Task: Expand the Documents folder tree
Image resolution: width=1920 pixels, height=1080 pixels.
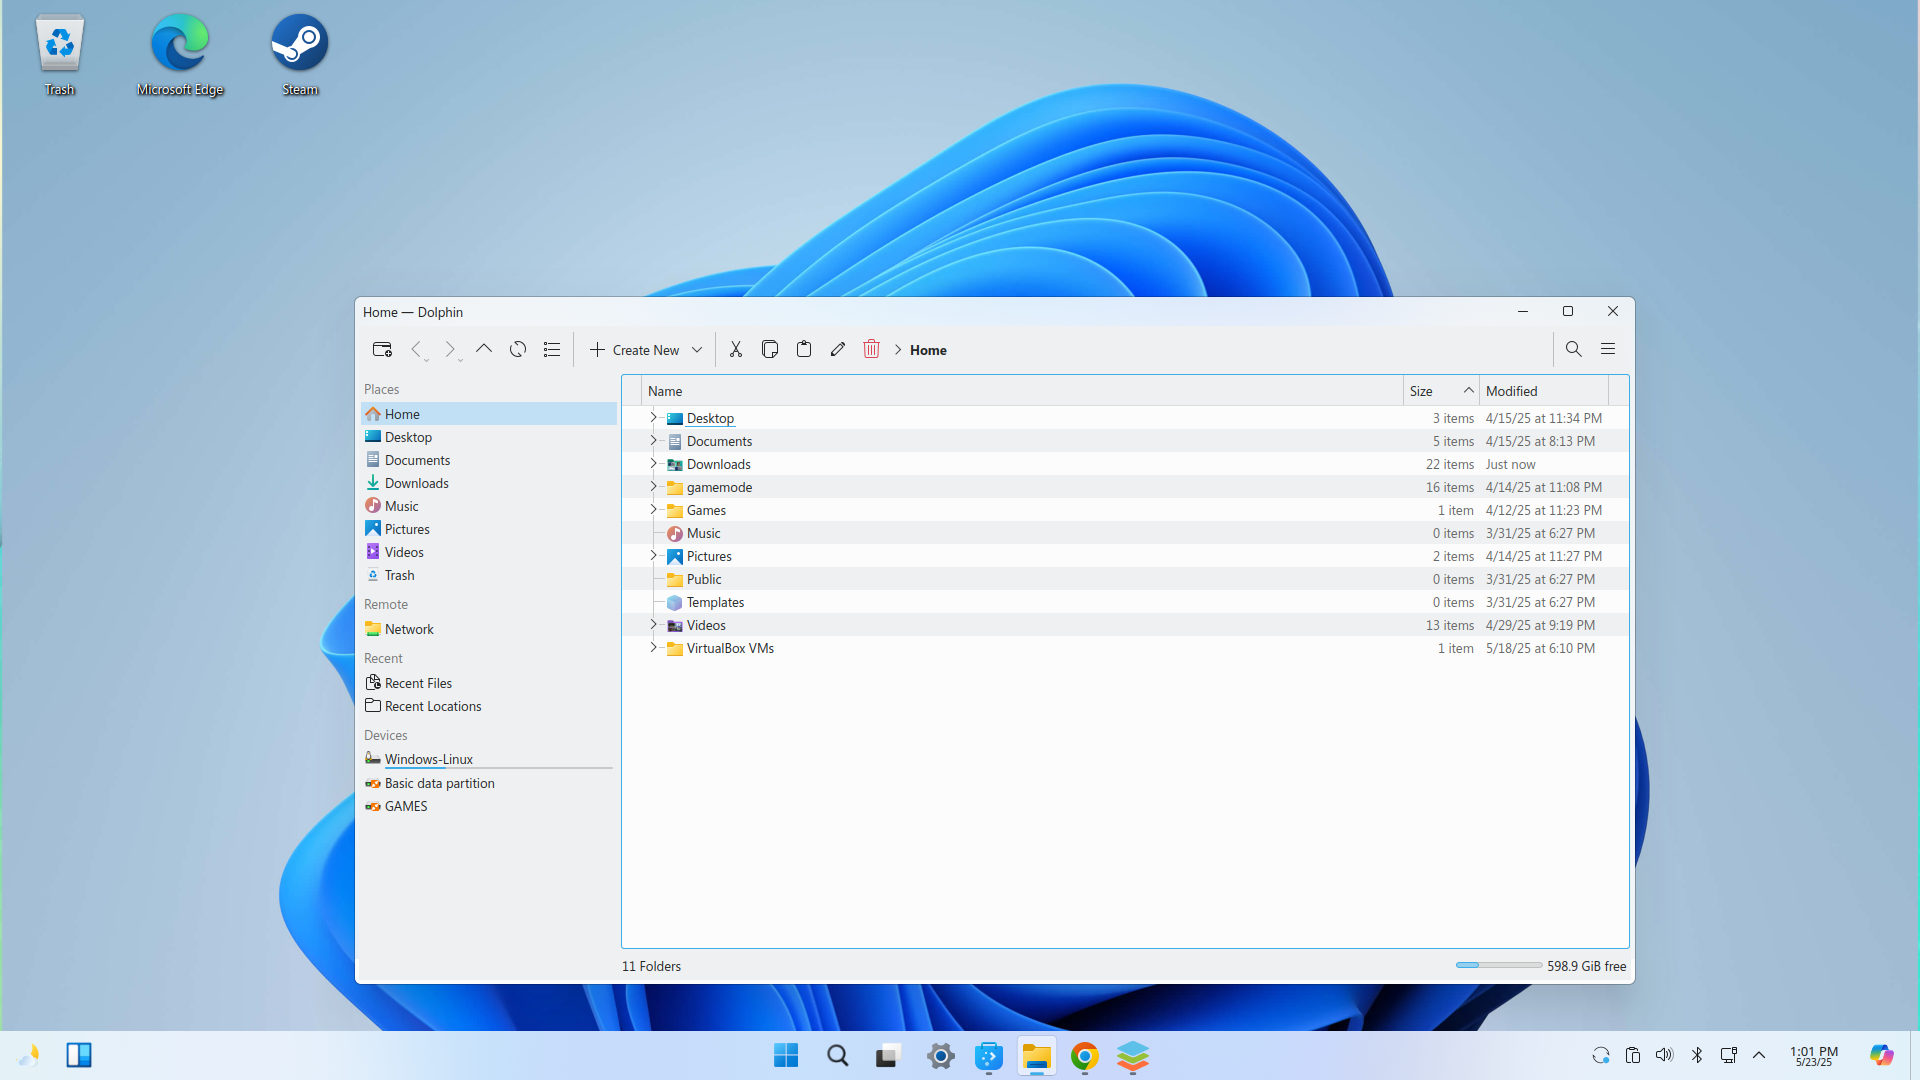Action: click(x=654, y=441)
